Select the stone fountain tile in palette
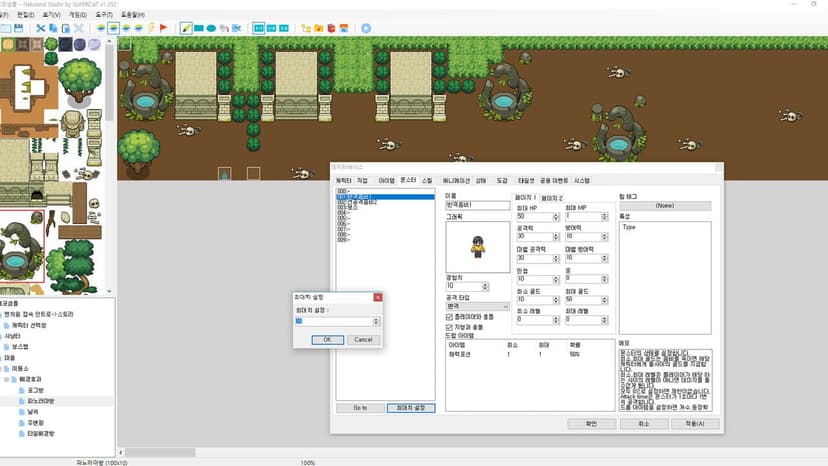828x466 pixels. point(22,246)
